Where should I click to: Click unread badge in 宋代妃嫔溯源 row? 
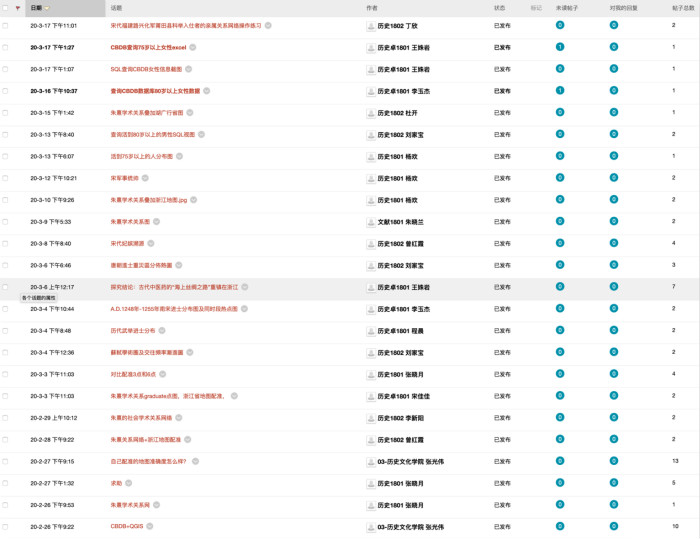[560, 243]
